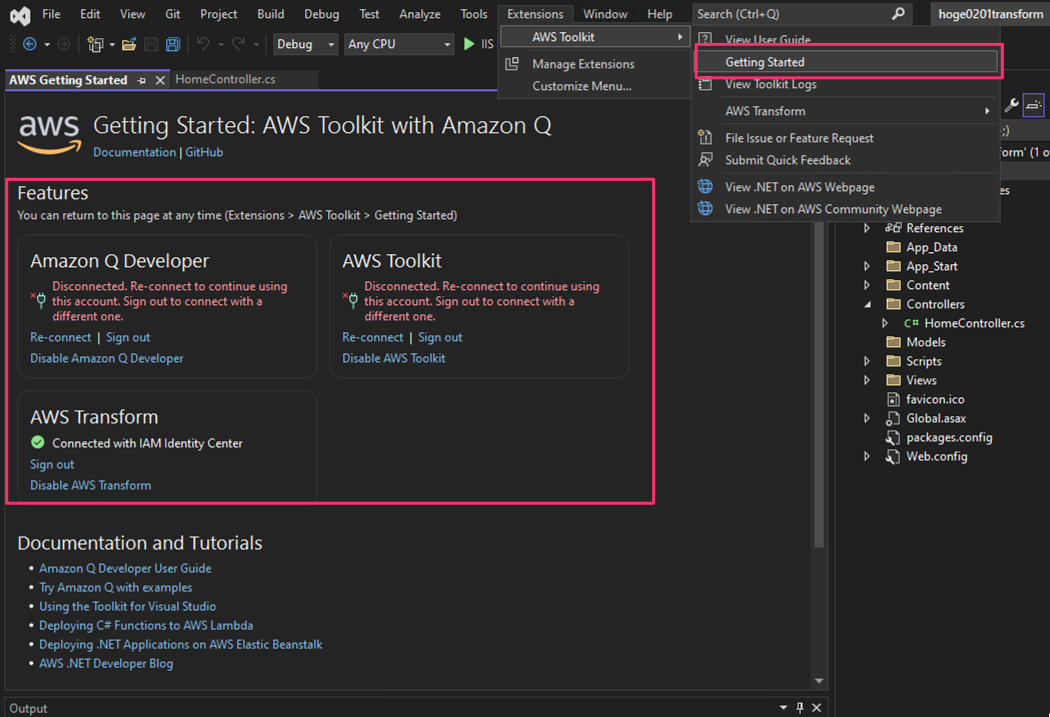Click in the Search (Ctrl+Q) box
This screenshot has height=717, width=1050.
pyautogui.click(x=790, y=14)
